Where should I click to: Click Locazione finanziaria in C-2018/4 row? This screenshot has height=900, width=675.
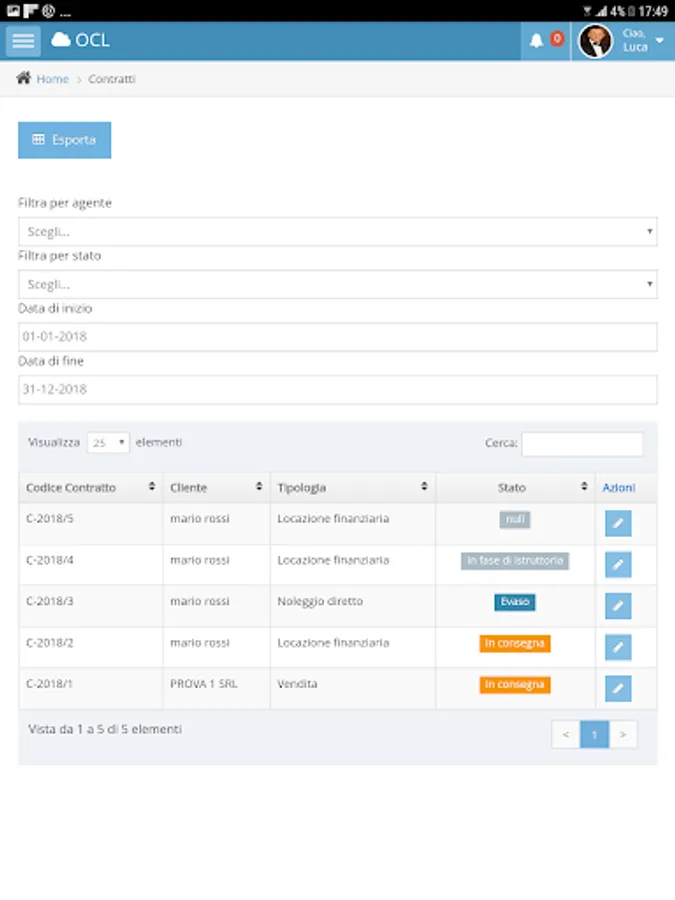333,560
